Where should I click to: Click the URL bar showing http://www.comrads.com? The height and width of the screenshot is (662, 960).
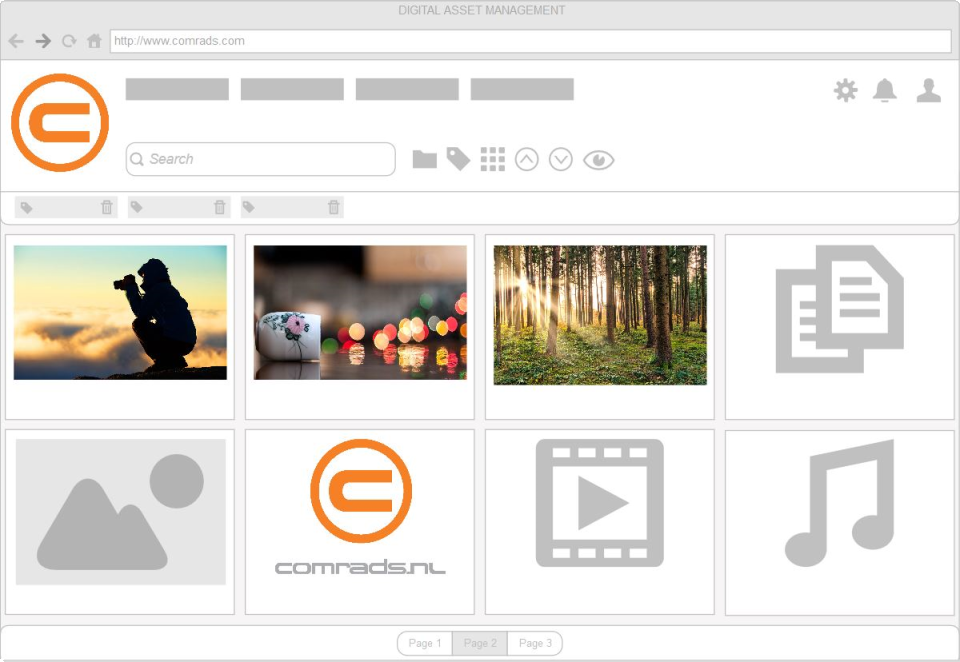coord(530,41)
